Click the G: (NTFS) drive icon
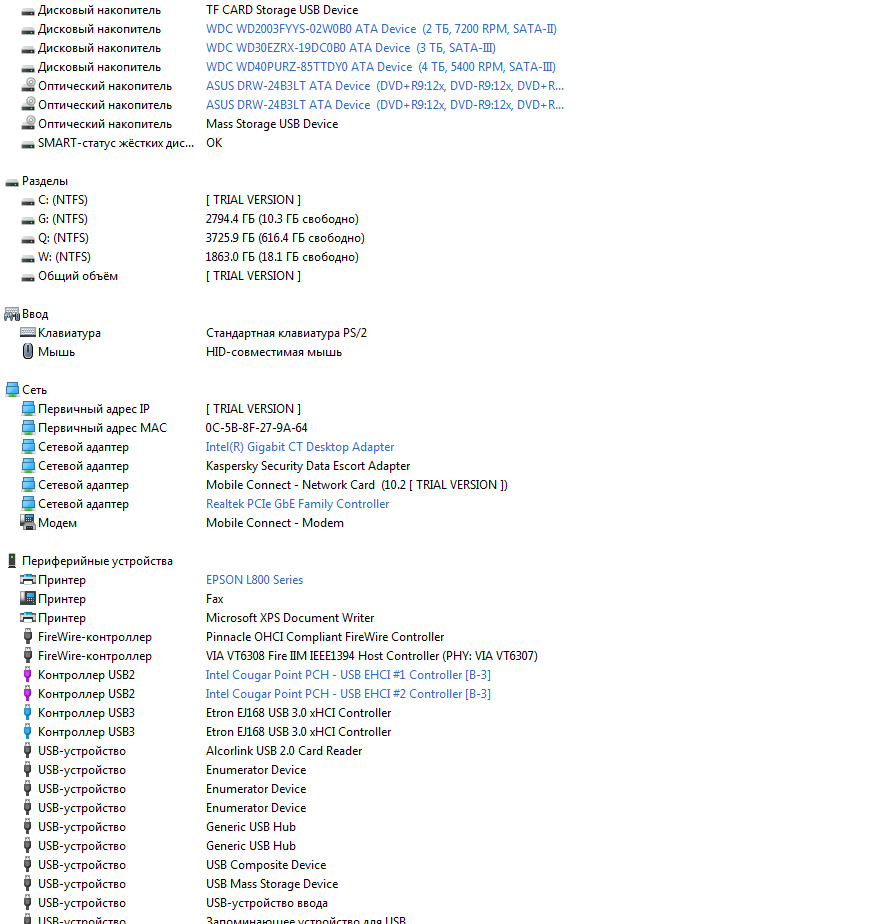 (x=28, y=220)
